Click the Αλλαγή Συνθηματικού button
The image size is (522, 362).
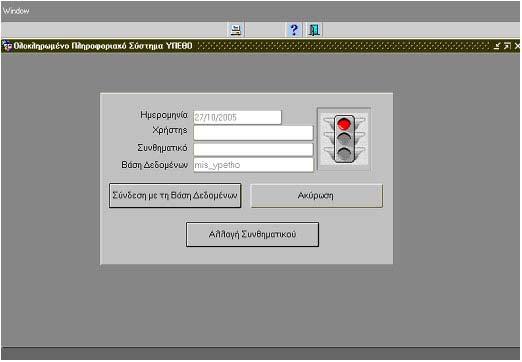coord(252,234)
